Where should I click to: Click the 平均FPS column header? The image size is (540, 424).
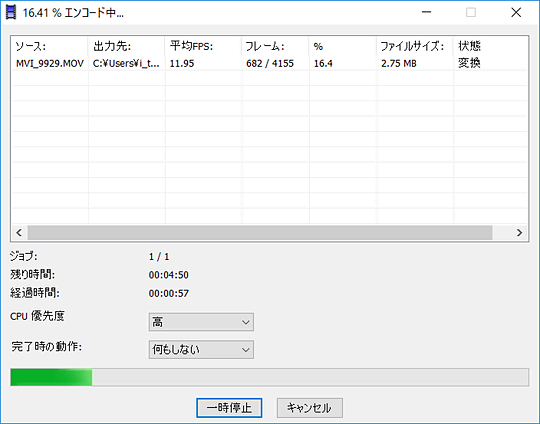203,46
